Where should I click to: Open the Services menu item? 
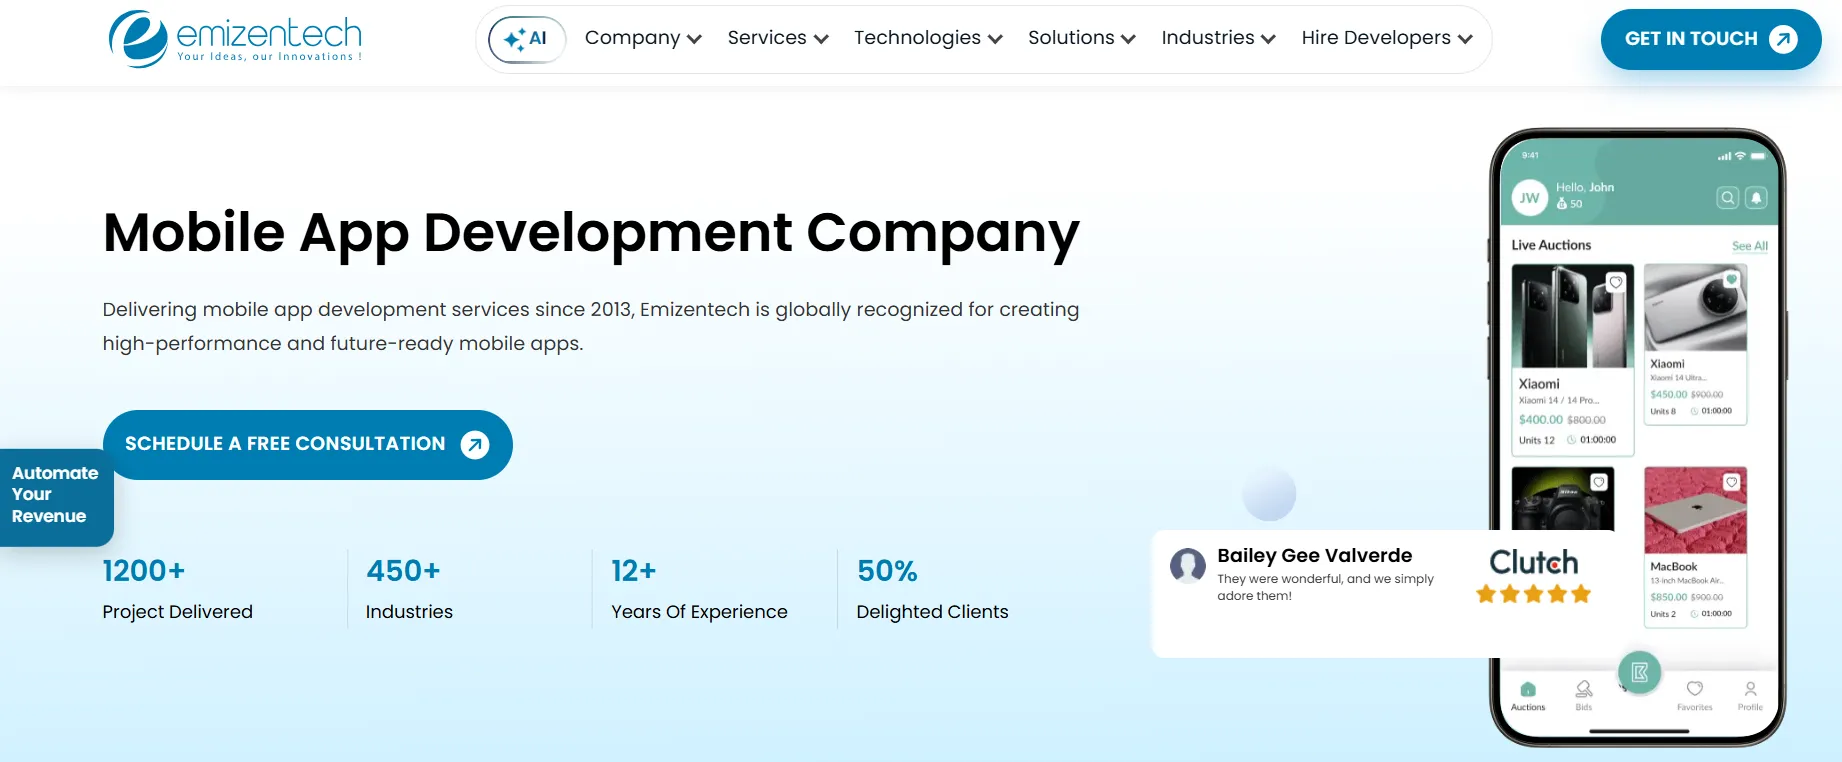pyautogui.click(x=777, y=38)
